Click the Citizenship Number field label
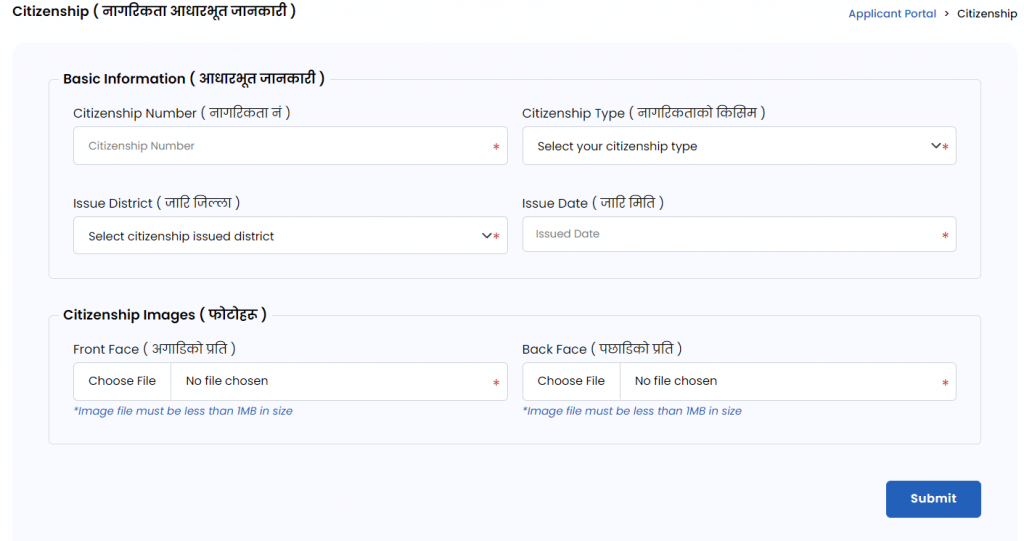 [181, 113]
